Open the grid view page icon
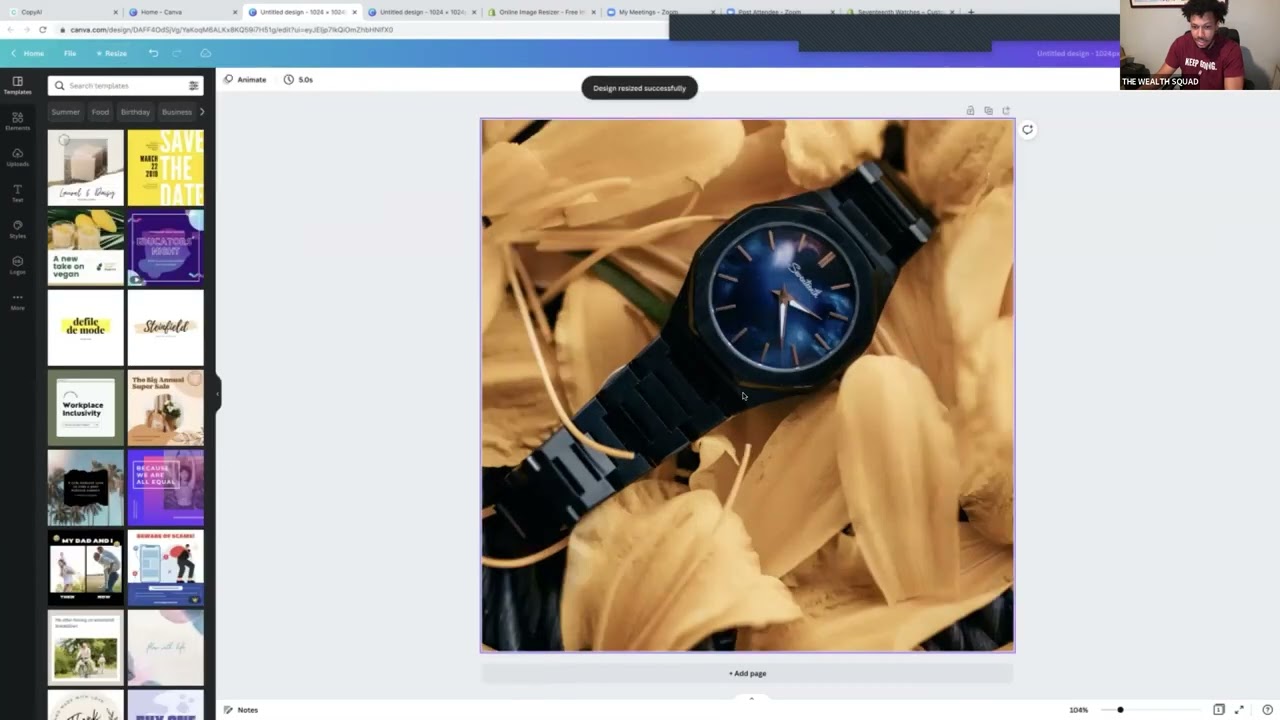 pyautogui.click(x=1218, y=710)
